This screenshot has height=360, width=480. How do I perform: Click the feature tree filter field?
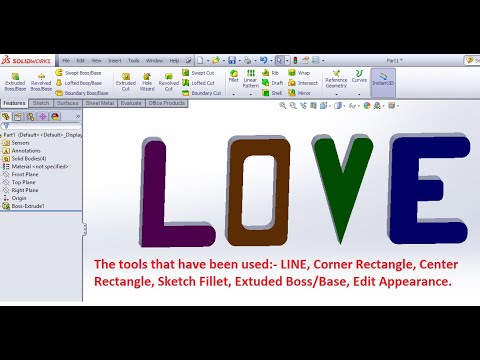41,126
